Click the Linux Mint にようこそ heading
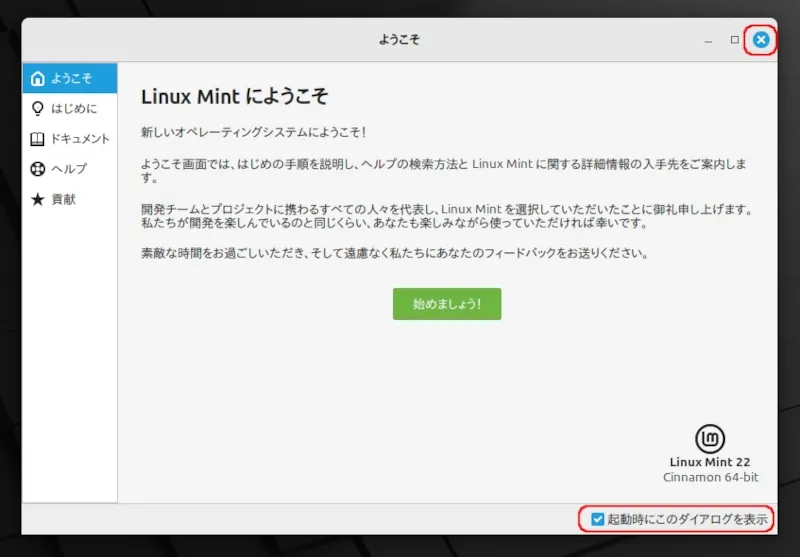Viewport: 800px width, 557px height. click(235, 97)
